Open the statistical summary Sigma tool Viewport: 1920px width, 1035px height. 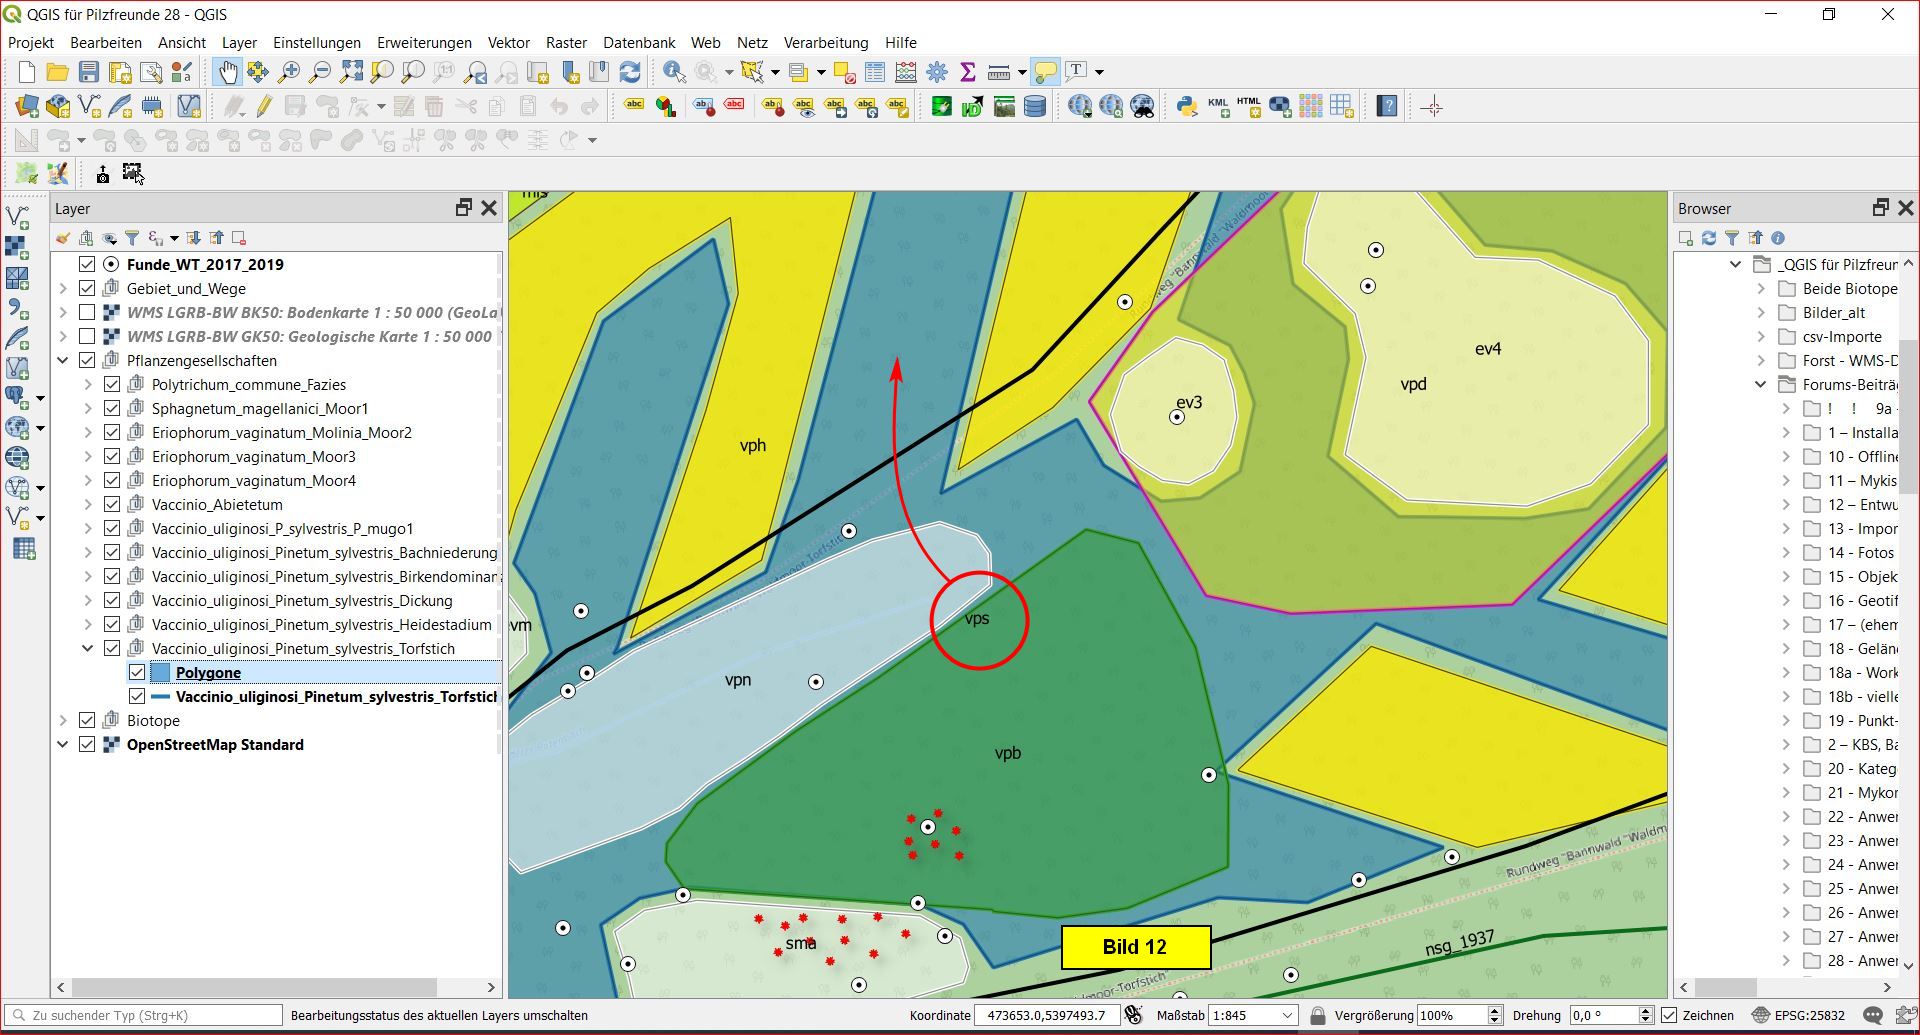point(967,72)
